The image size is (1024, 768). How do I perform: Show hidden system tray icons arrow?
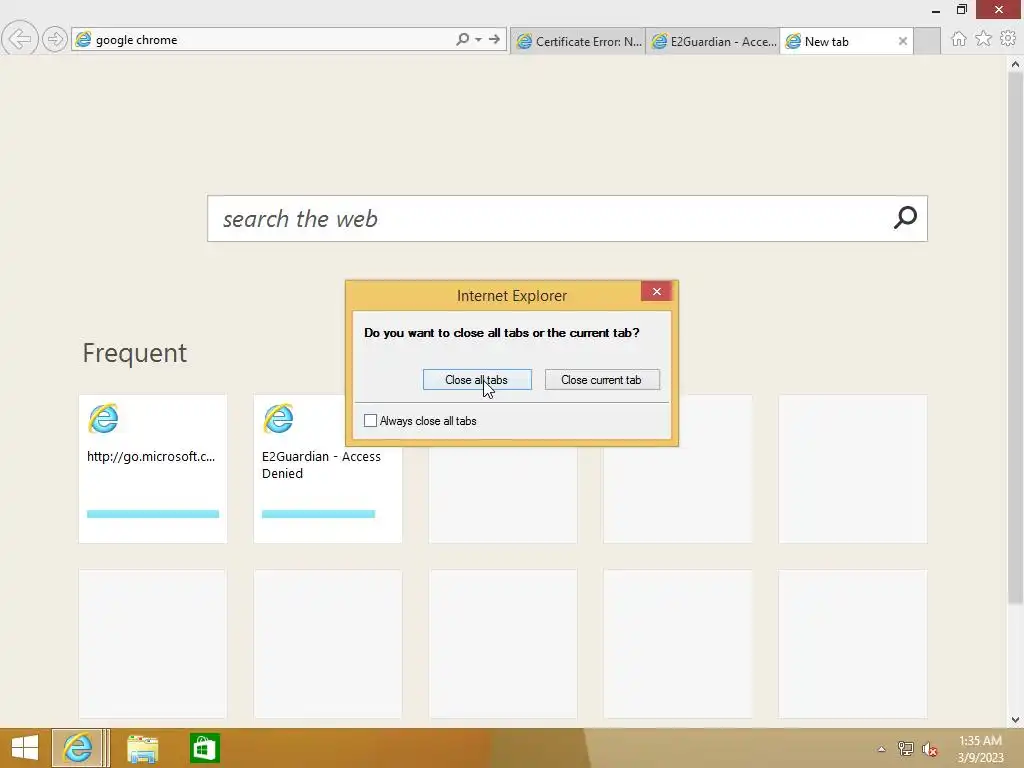[881, 749]
